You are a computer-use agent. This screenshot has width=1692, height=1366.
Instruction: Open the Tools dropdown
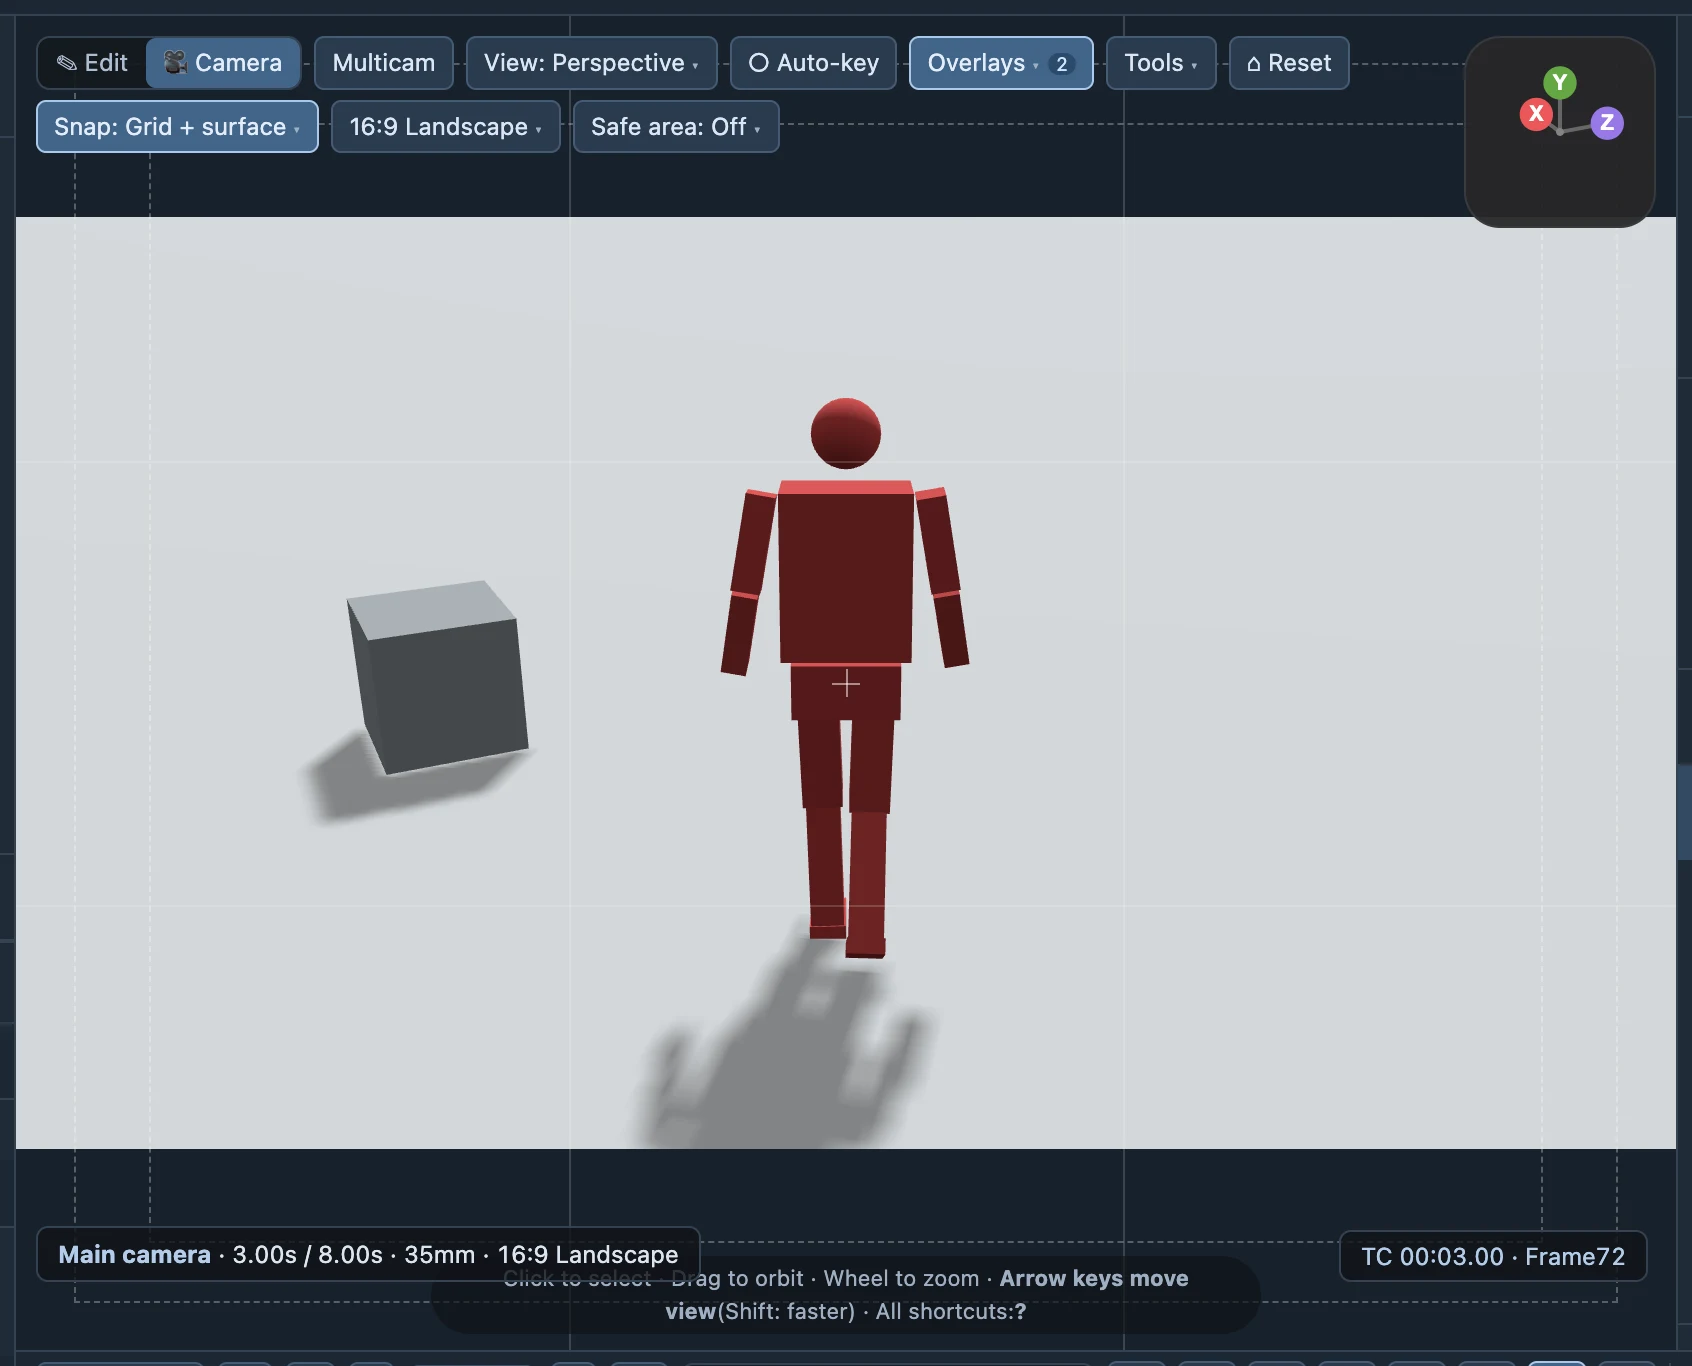click(1161, 63)
